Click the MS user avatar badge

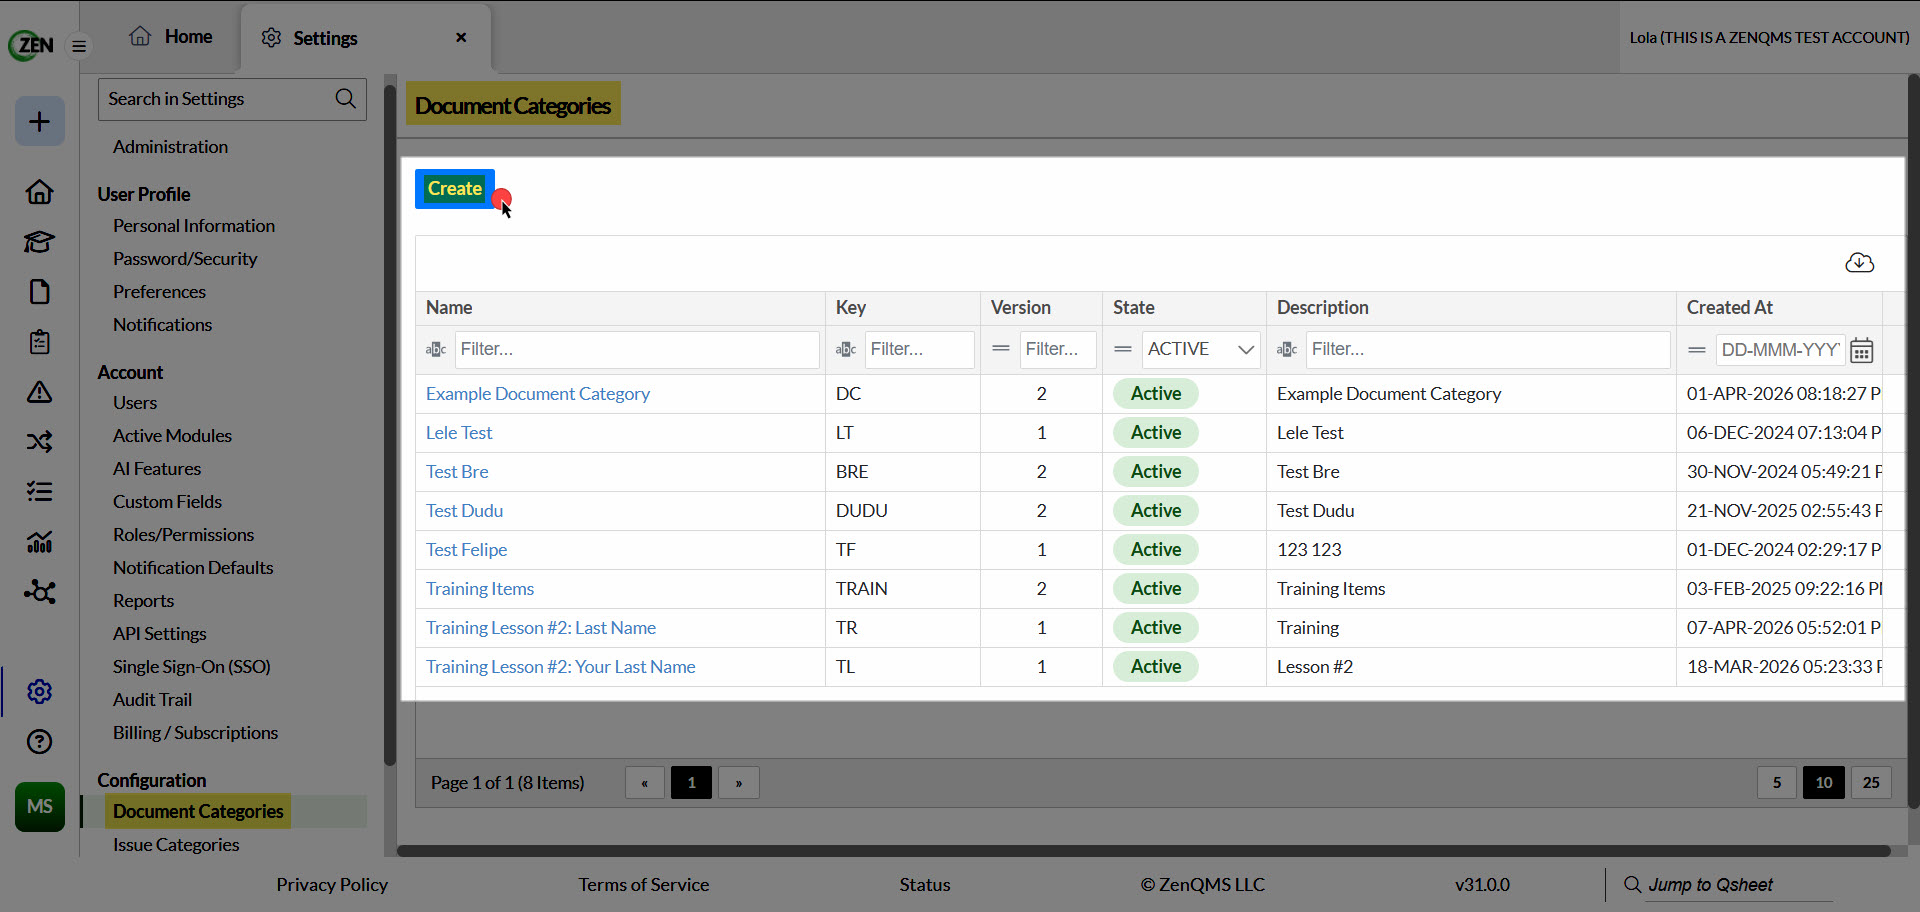click(x=40, y=807)
